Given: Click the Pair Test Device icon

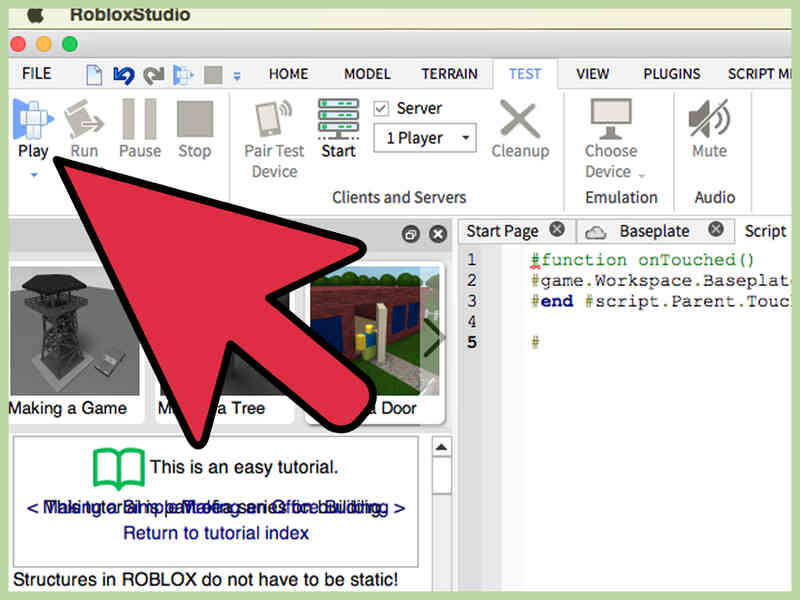Looking at the screenshot, I should (273, 119).
